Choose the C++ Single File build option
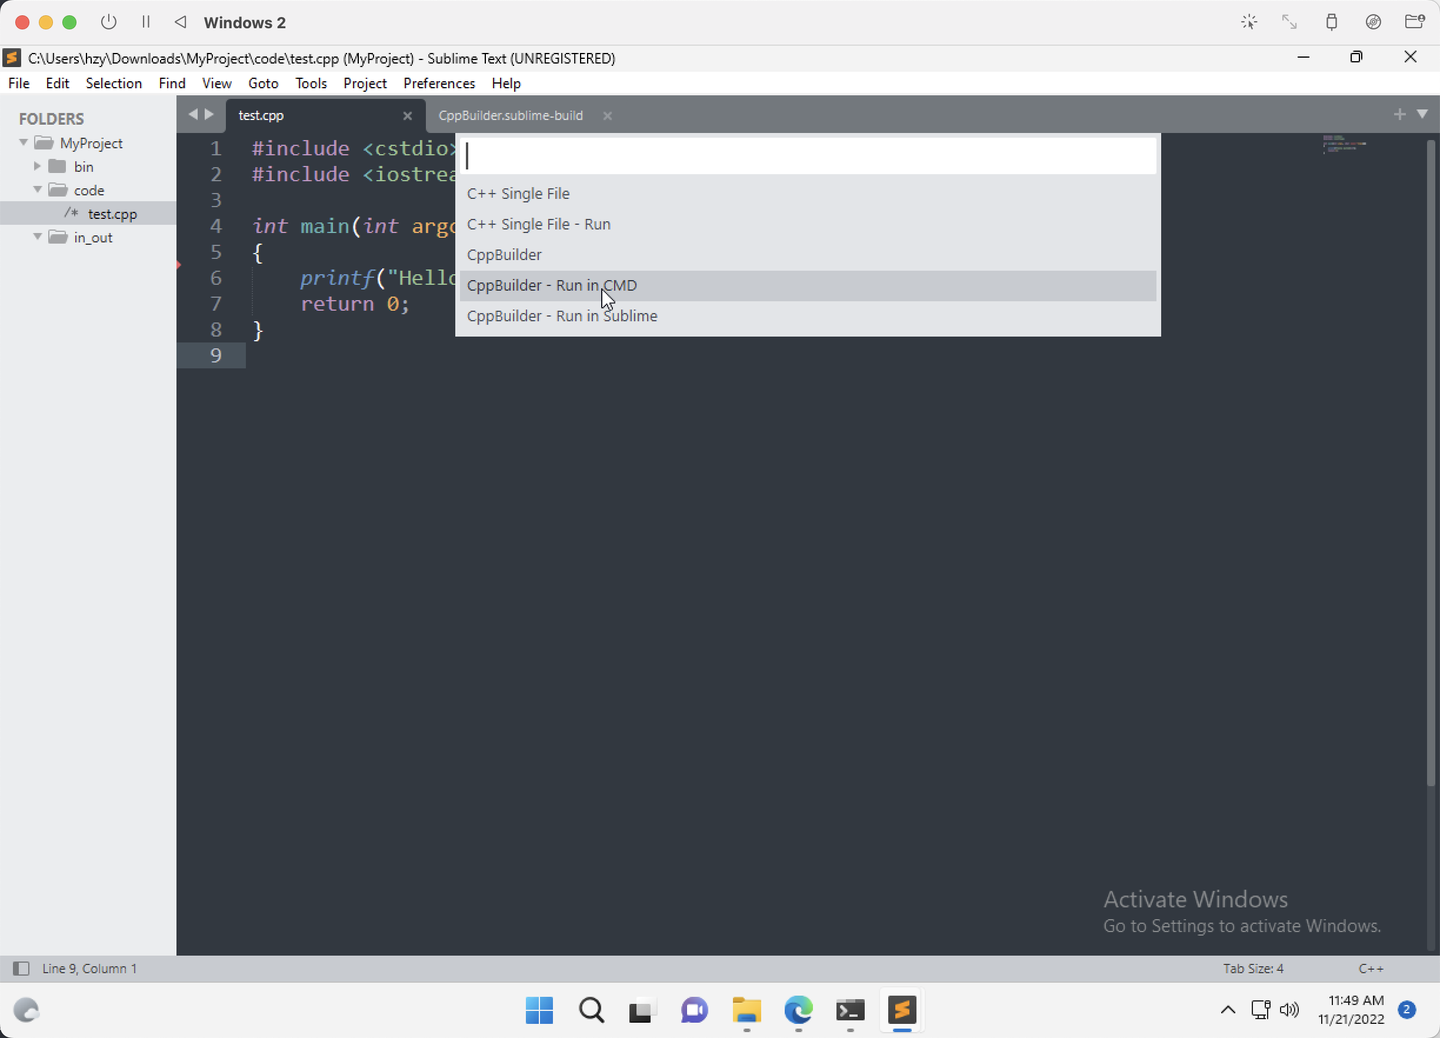The height and width of the screenshot is (1038, 1440). [518, 193]
